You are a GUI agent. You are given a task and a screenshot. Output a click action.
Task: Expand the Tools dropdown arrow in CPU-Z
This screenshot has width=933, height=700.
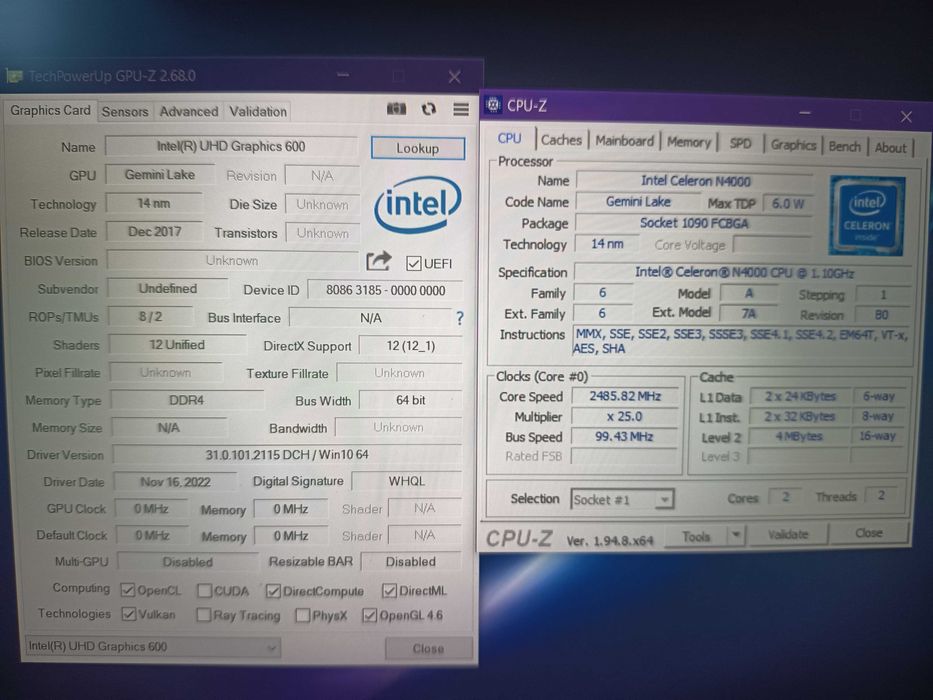click(x=736, y=535)
